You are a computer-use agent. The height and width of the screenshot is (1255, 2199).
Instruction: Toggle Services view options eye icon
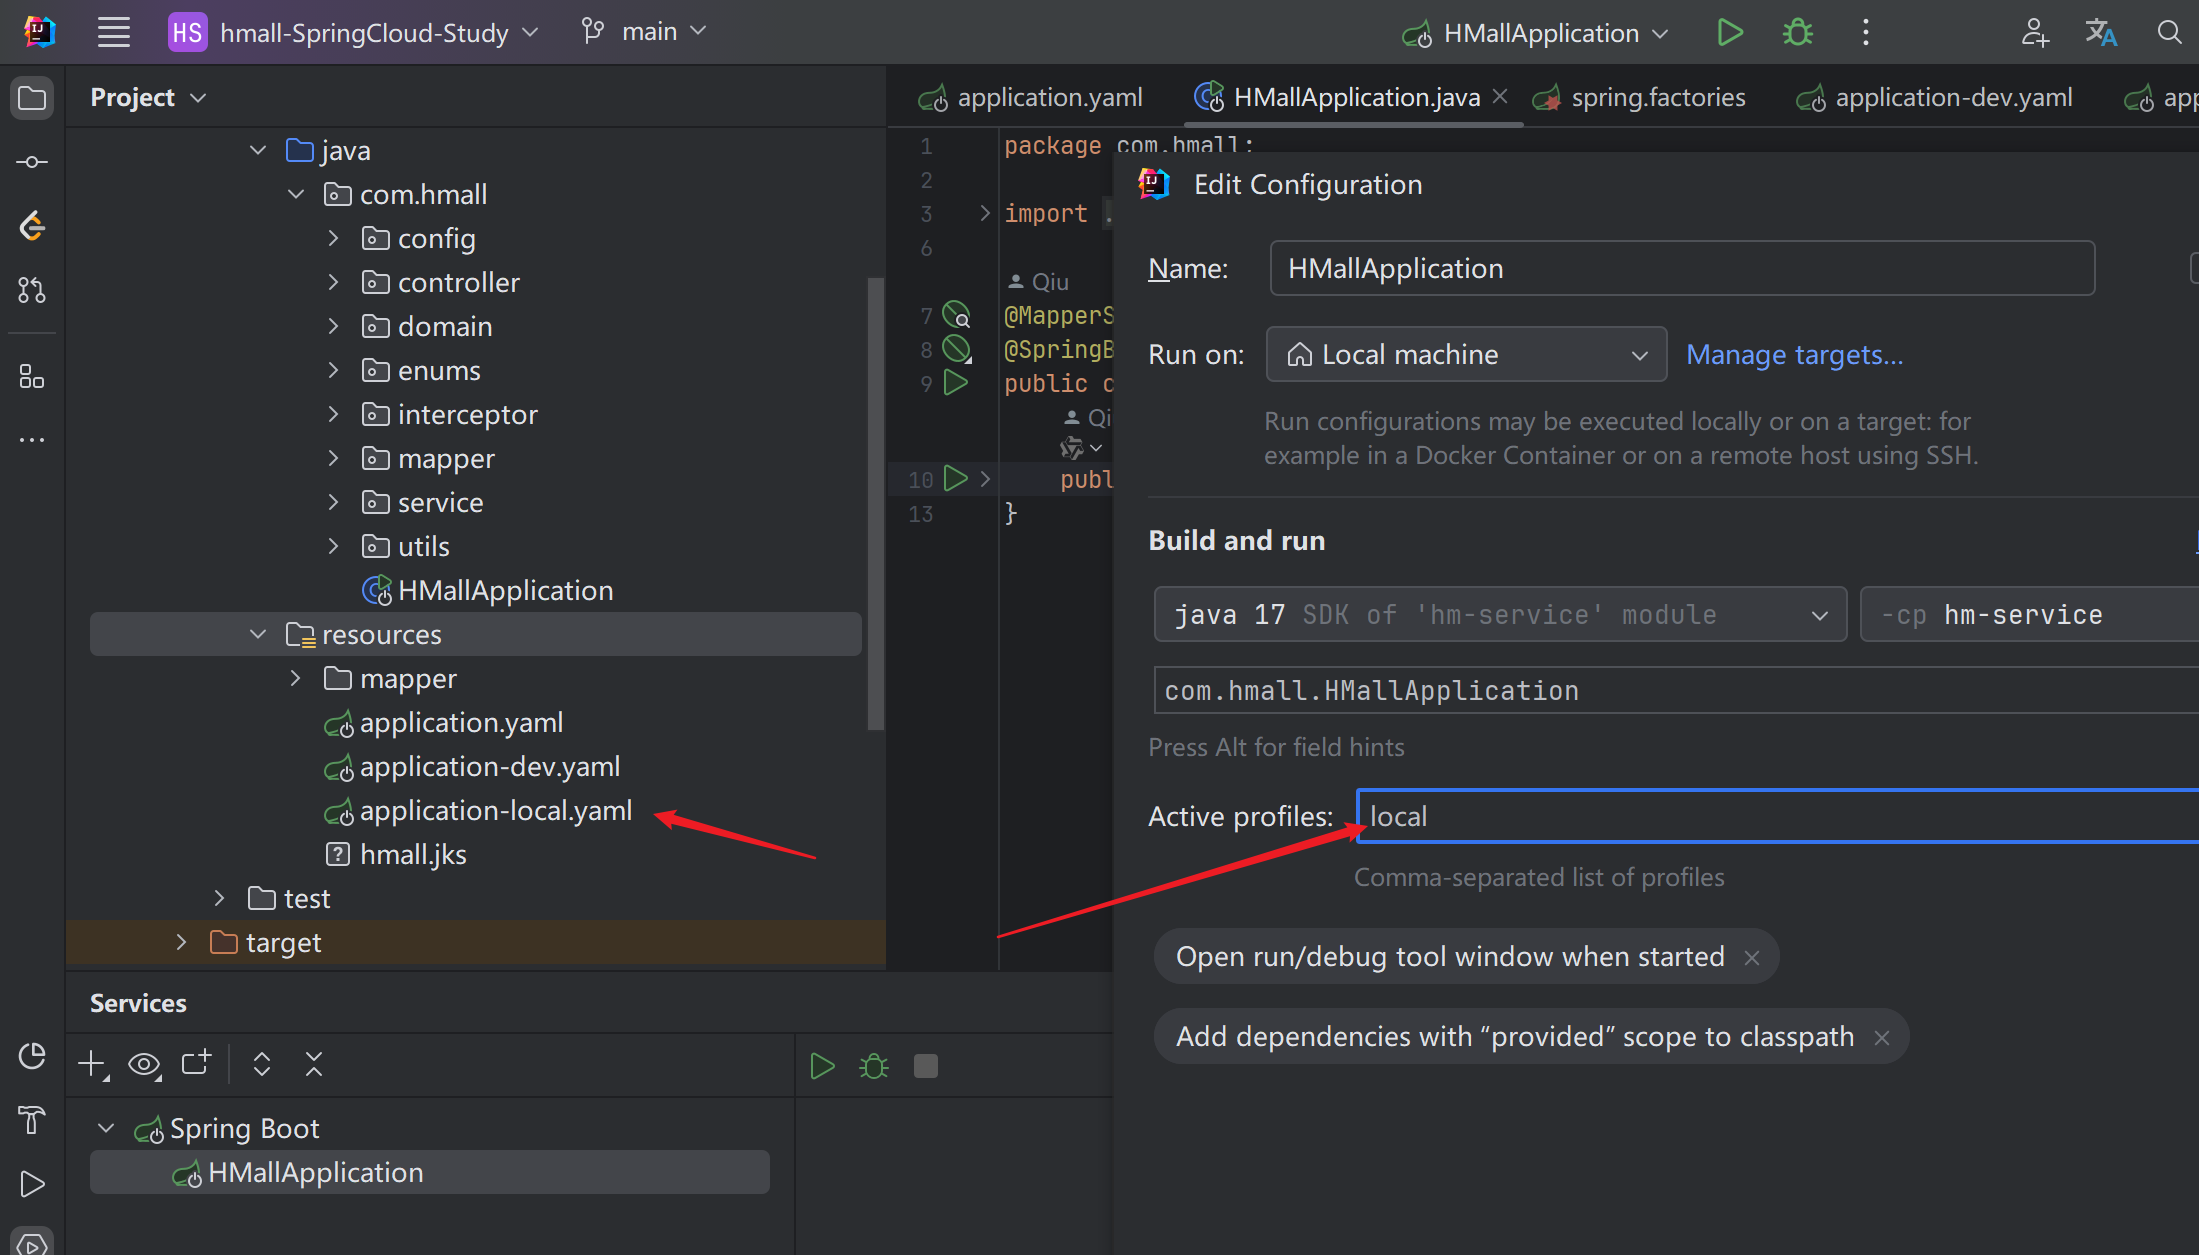pyautogui.click(x=145, y=1065)
